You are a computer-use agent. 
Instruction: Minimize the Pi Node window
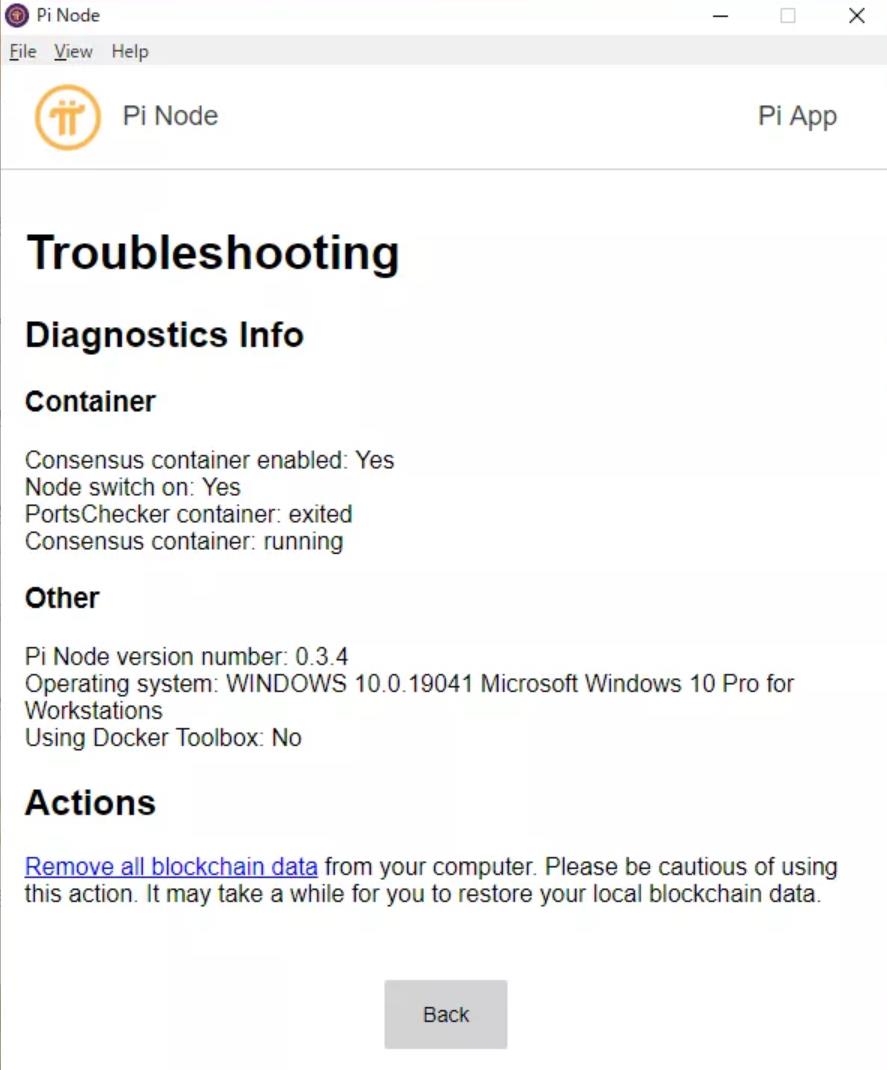coord(721,16)
